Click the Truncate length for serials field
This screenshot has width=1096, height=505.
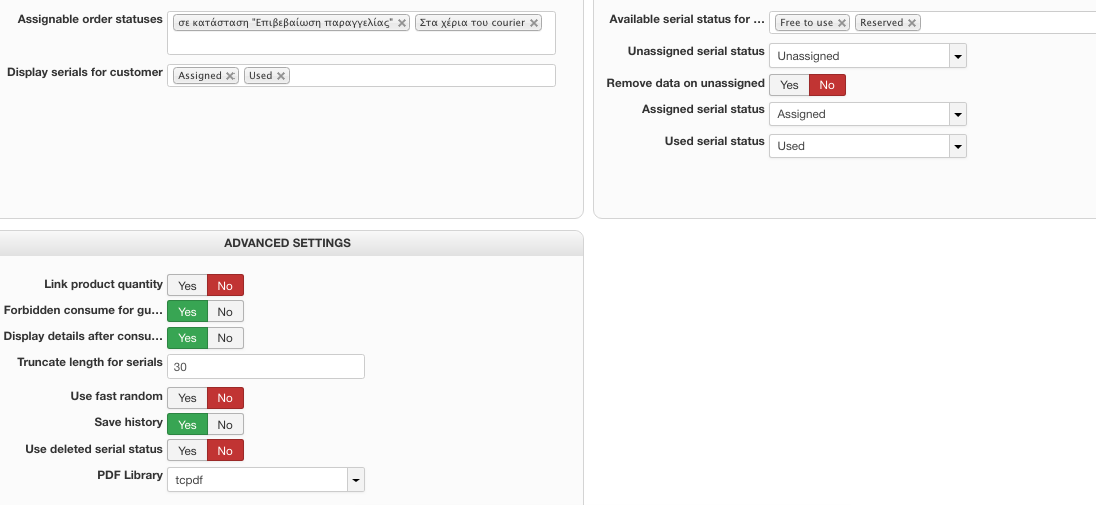coord(265,367)
